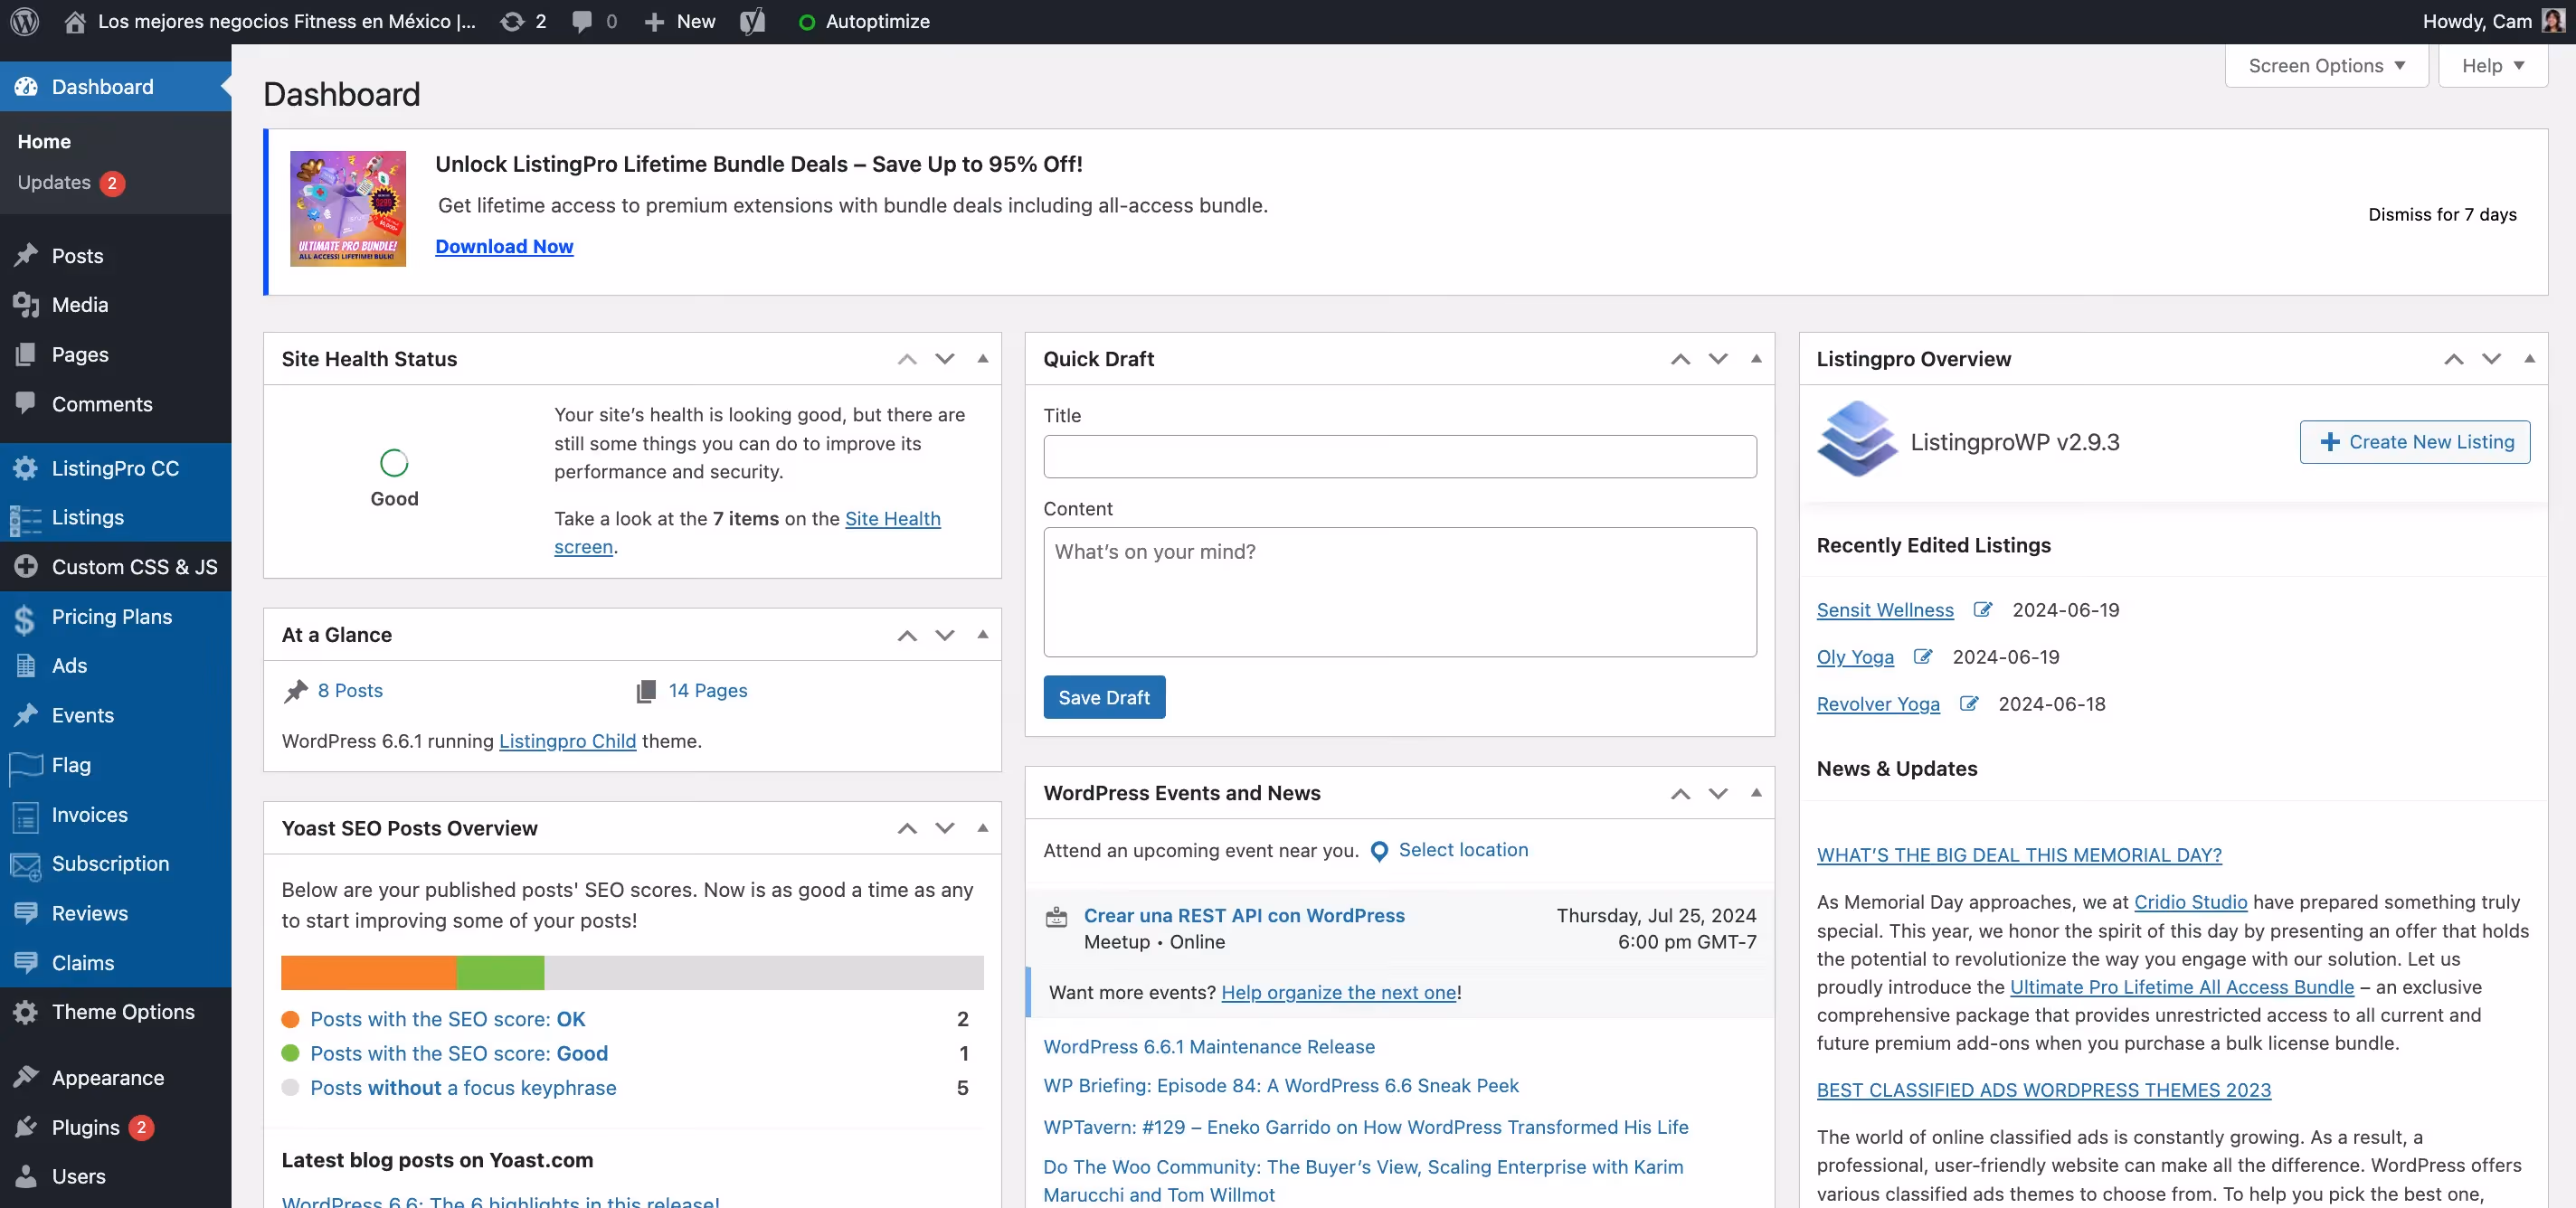2576x1208 pixels.
Task: Open the Screen Options dropdown
Action: point(2326,66)
